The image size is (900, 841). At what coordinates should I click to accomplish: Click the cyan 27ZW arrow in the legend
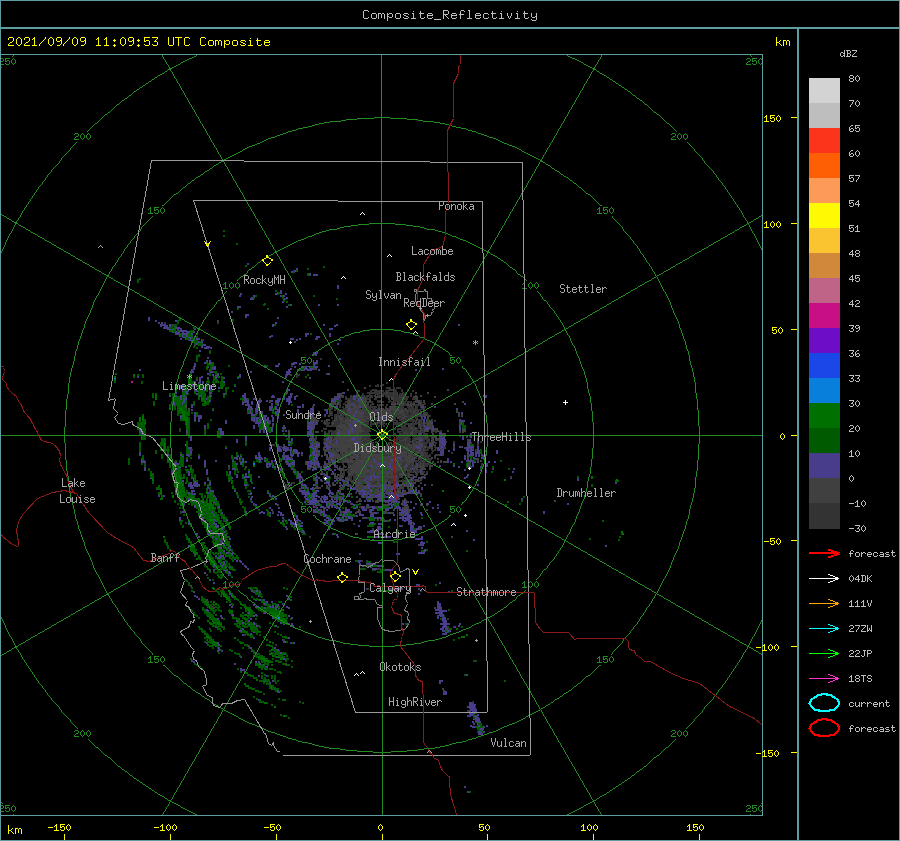[824, 629]
